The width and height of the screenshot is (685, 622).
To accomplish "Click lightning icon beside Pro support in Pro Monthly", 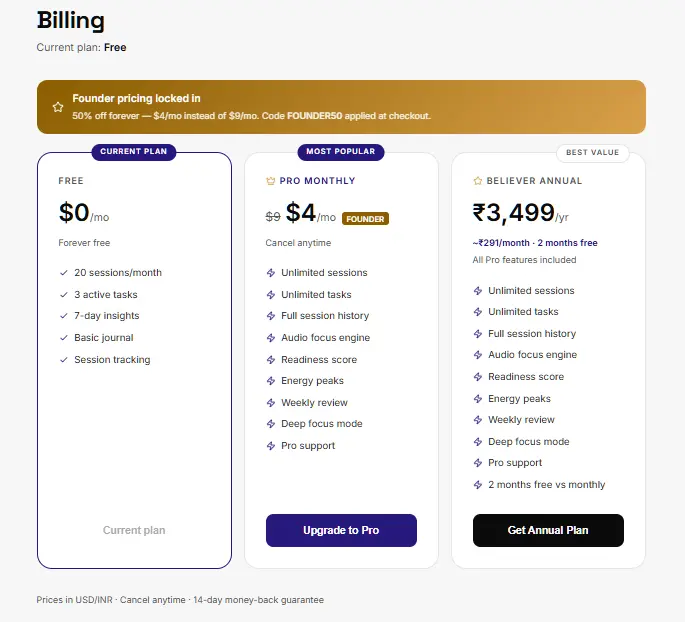I will point(271,446).
